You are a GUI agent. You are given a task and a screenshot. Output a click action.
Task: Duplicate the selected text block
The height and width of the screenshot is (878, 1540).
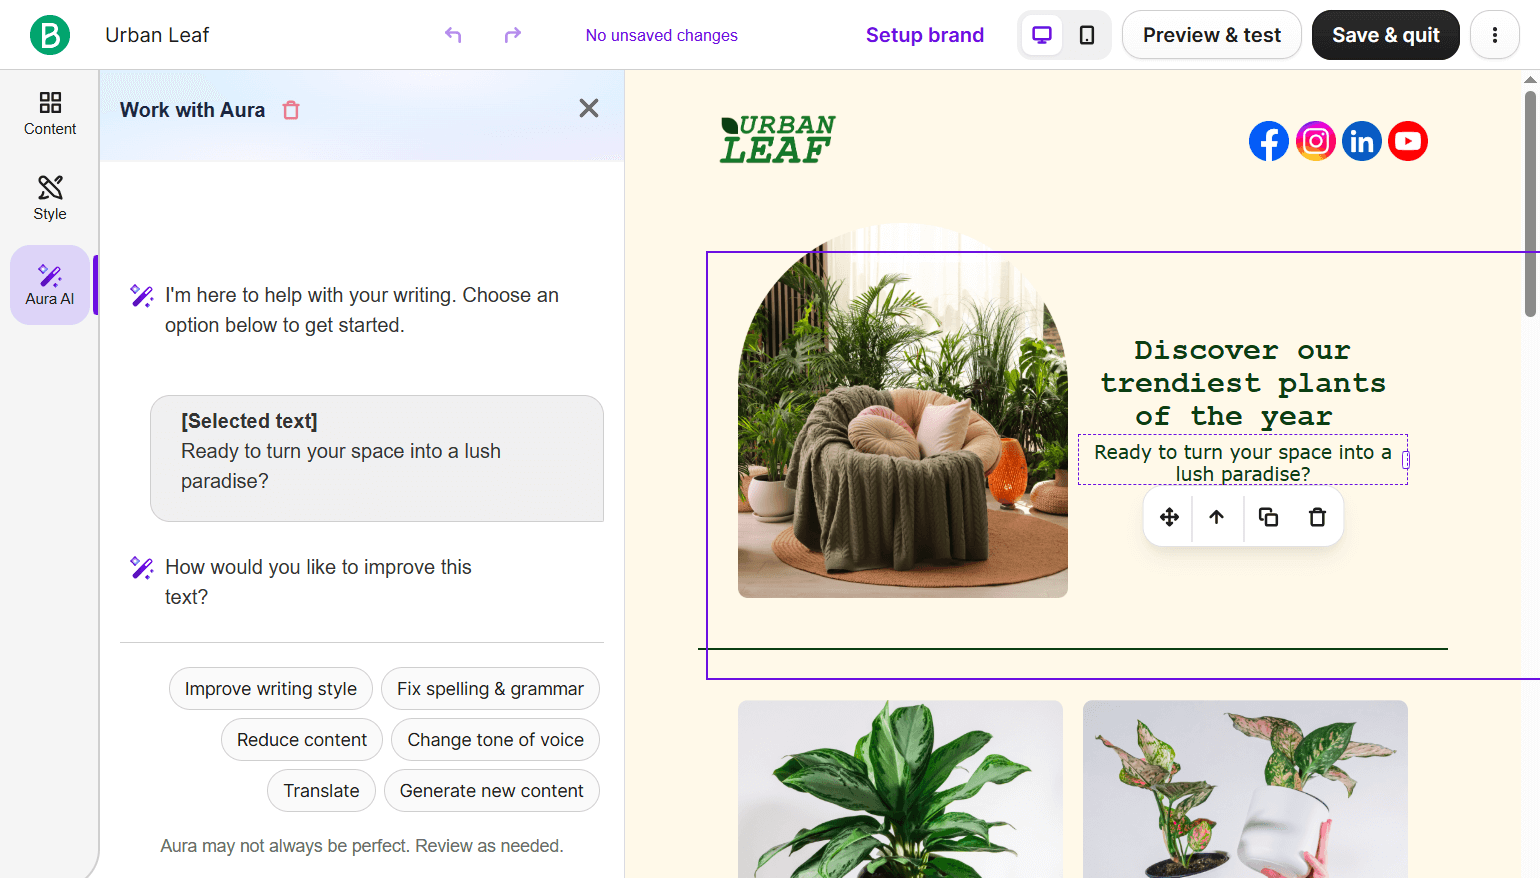(1268, 517)
